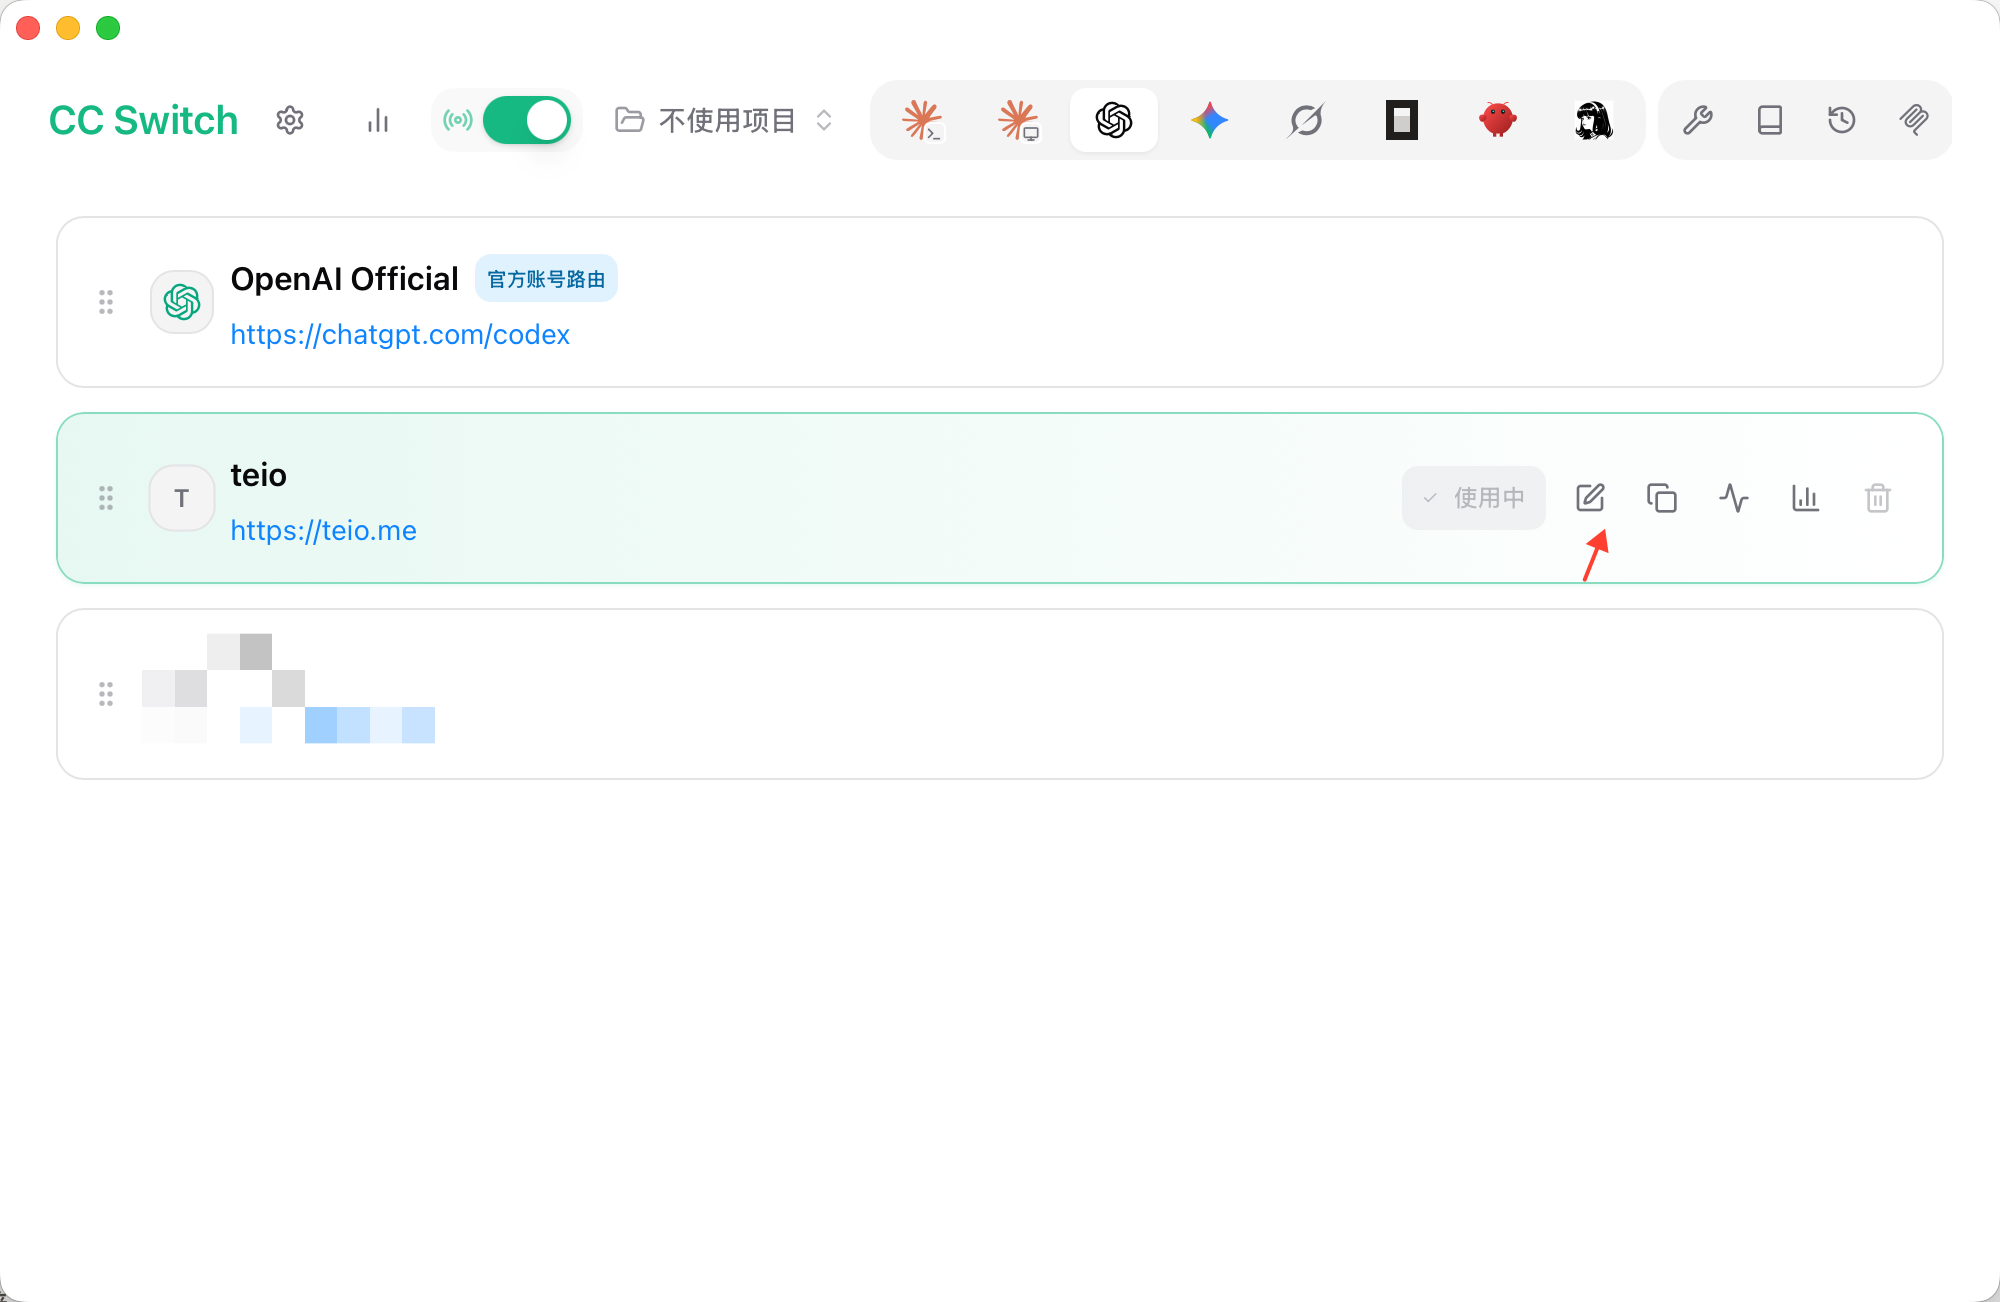The height and width of the screenshot is (1302, 2000).
Task: Open the chatgpt.com/codex link
Action: (x=400, y=334)
